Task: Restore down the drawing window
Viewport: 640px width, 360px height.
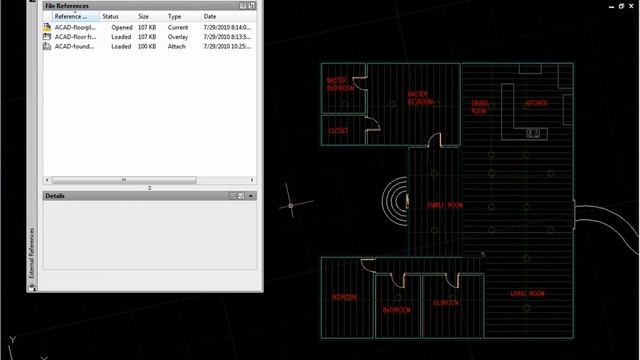Action: 621,6
